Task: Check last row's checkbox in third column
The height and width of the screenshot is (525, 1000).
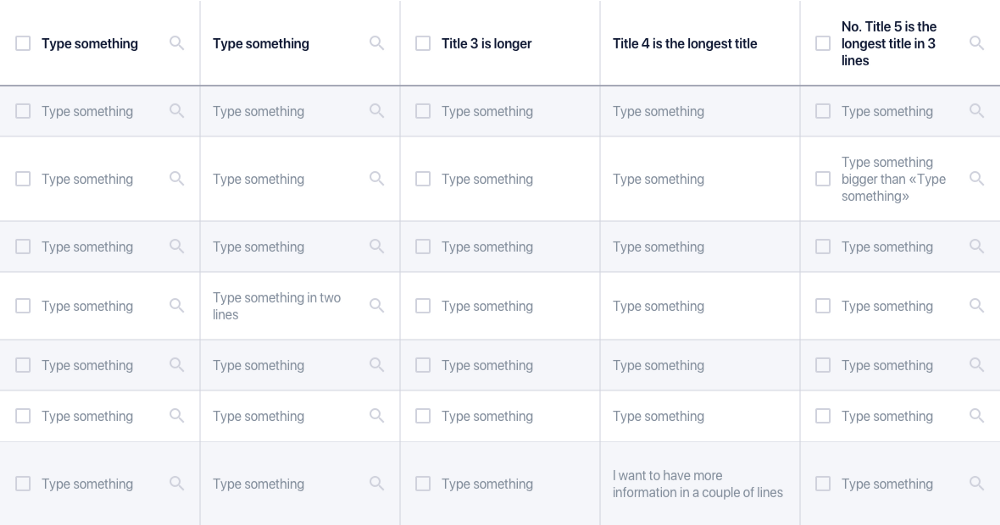Action: 423,484
